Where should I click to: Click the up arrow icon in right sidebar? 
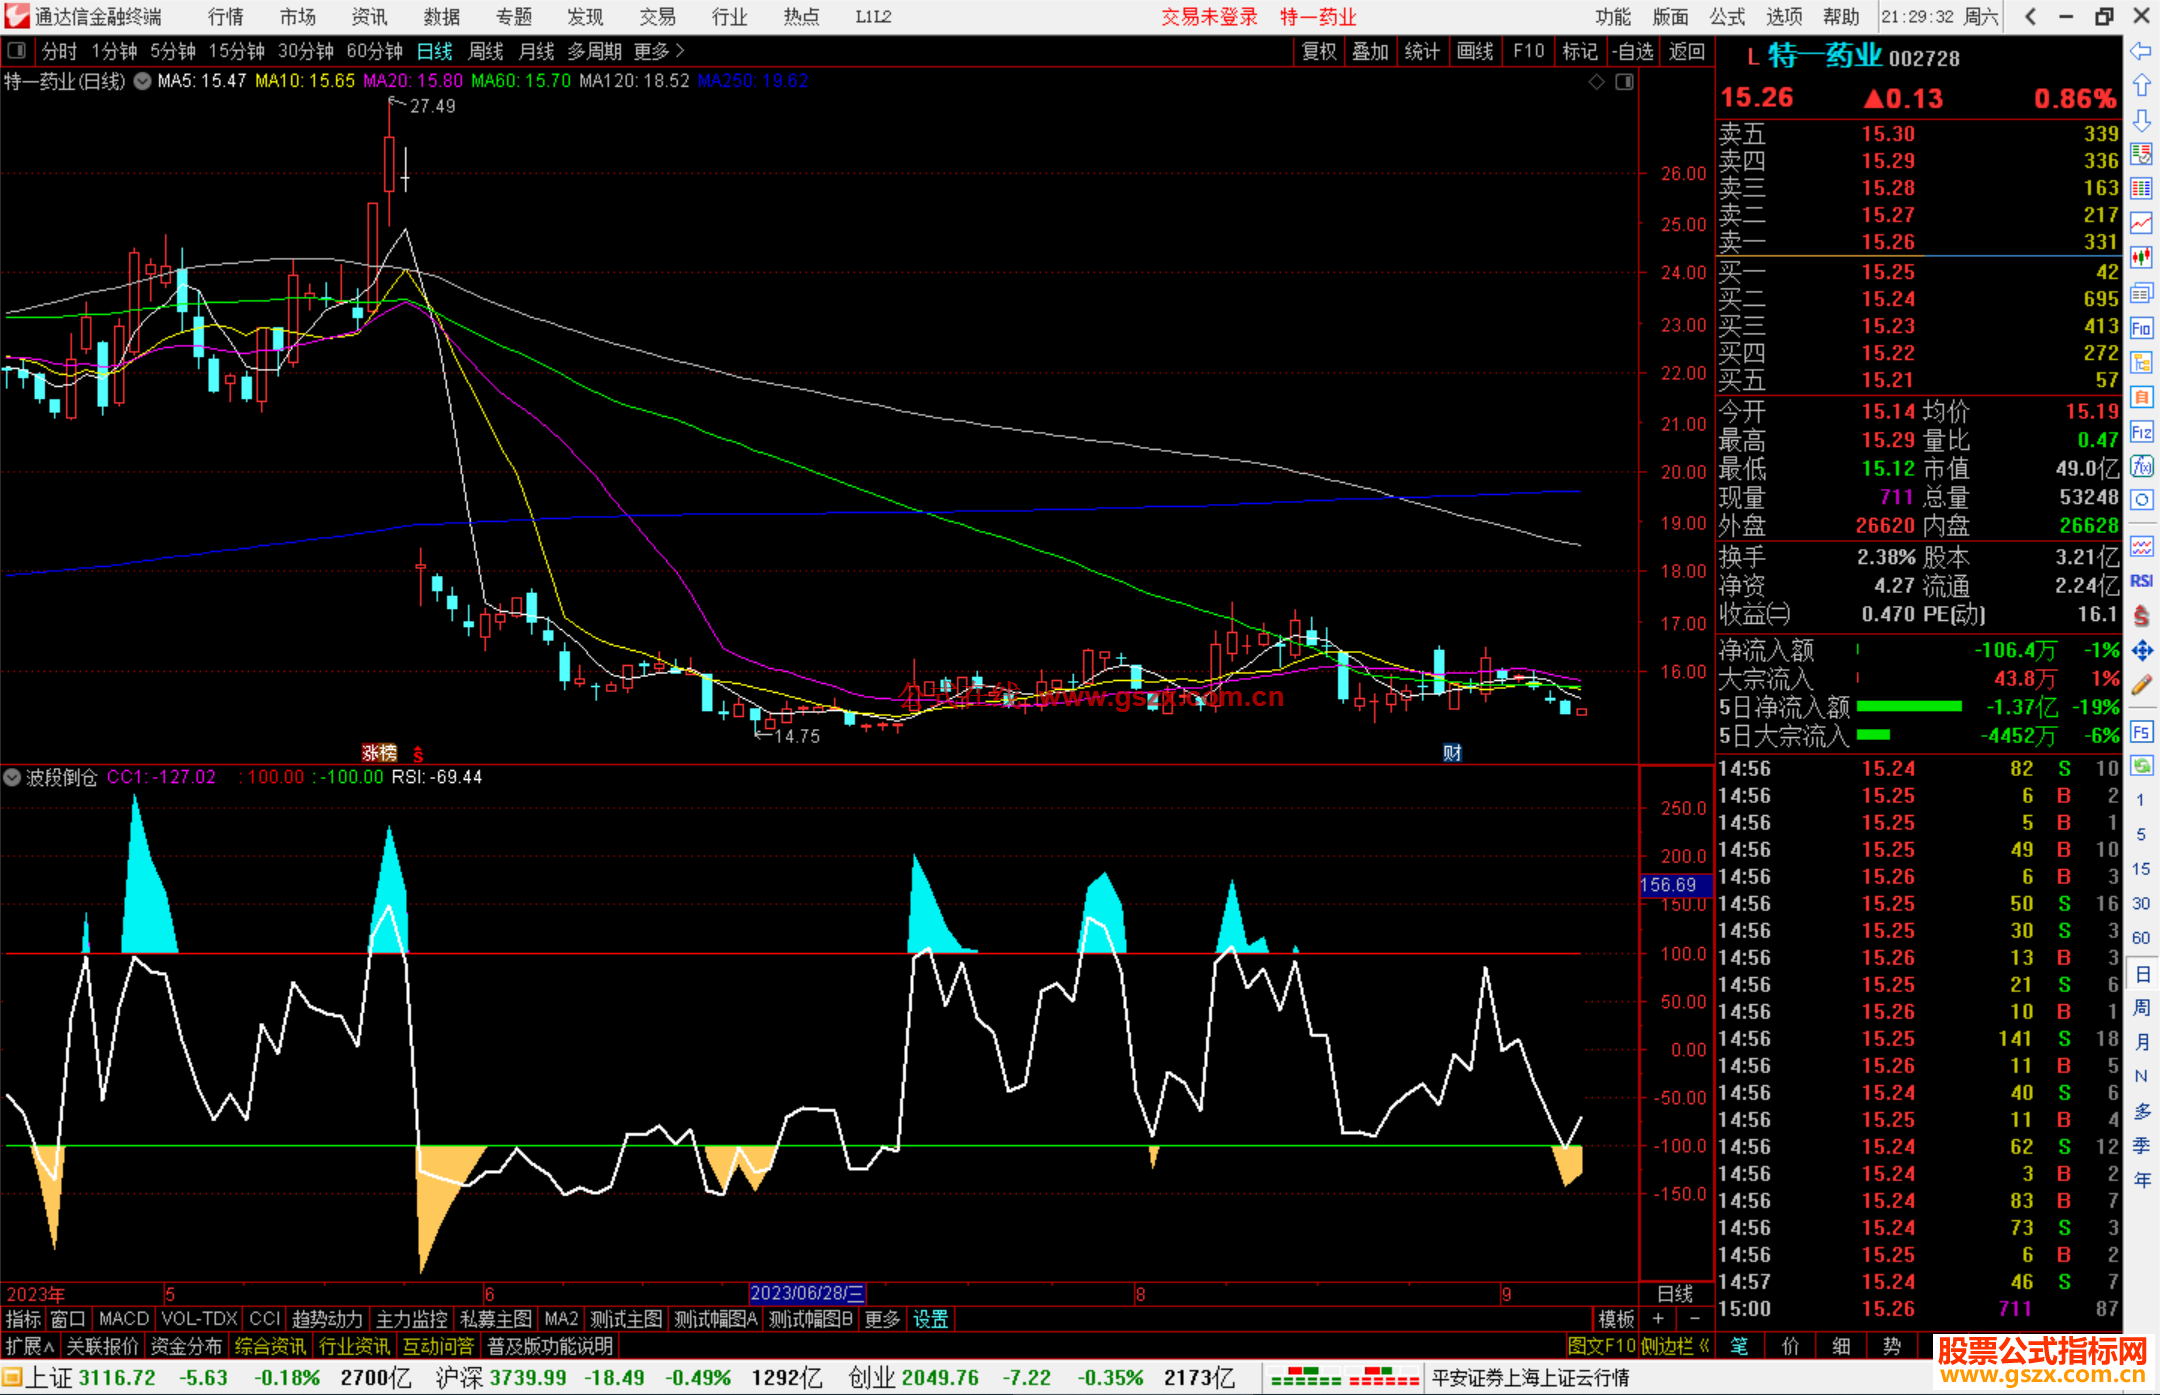2141,86
